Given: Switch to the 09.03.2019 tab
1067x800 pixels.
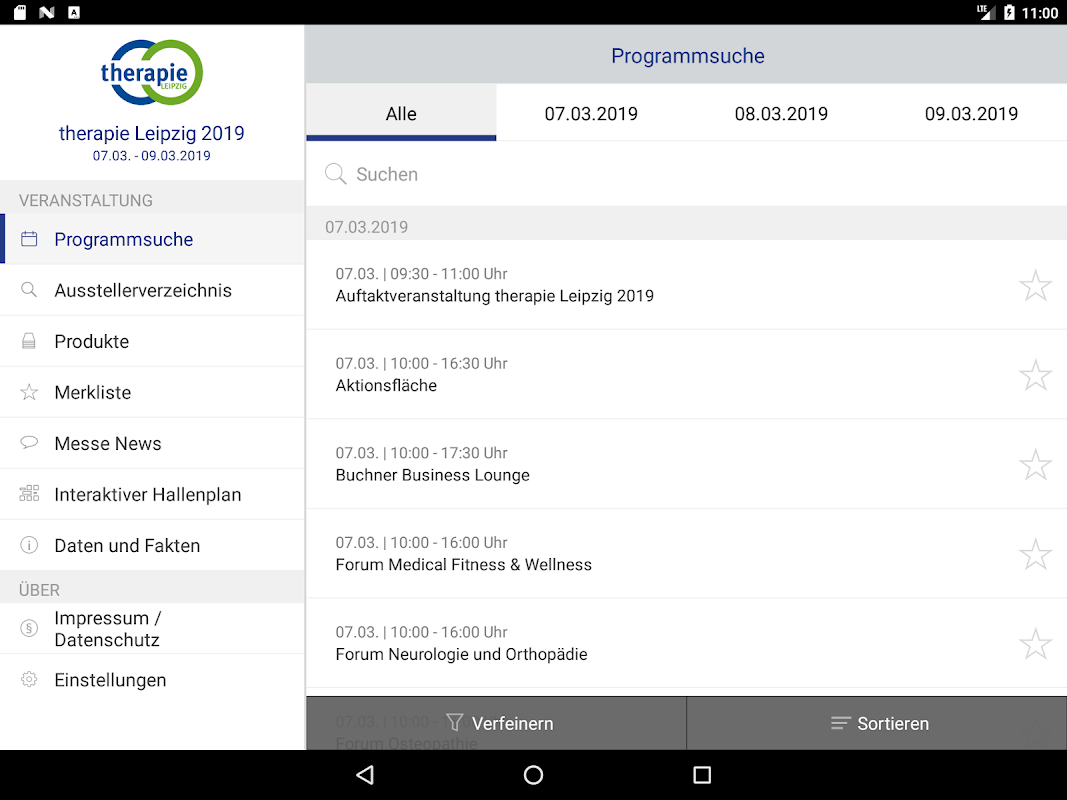Looking at the screenshot, I should 971,113.
